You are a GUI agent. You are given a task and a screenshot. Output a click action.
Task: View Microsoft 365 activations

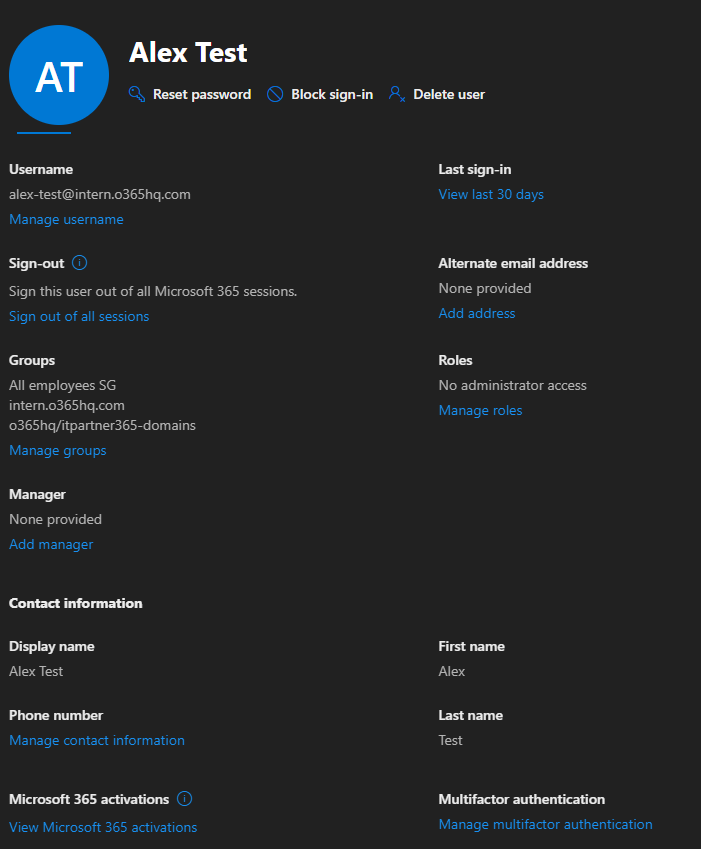click(103, 827)
